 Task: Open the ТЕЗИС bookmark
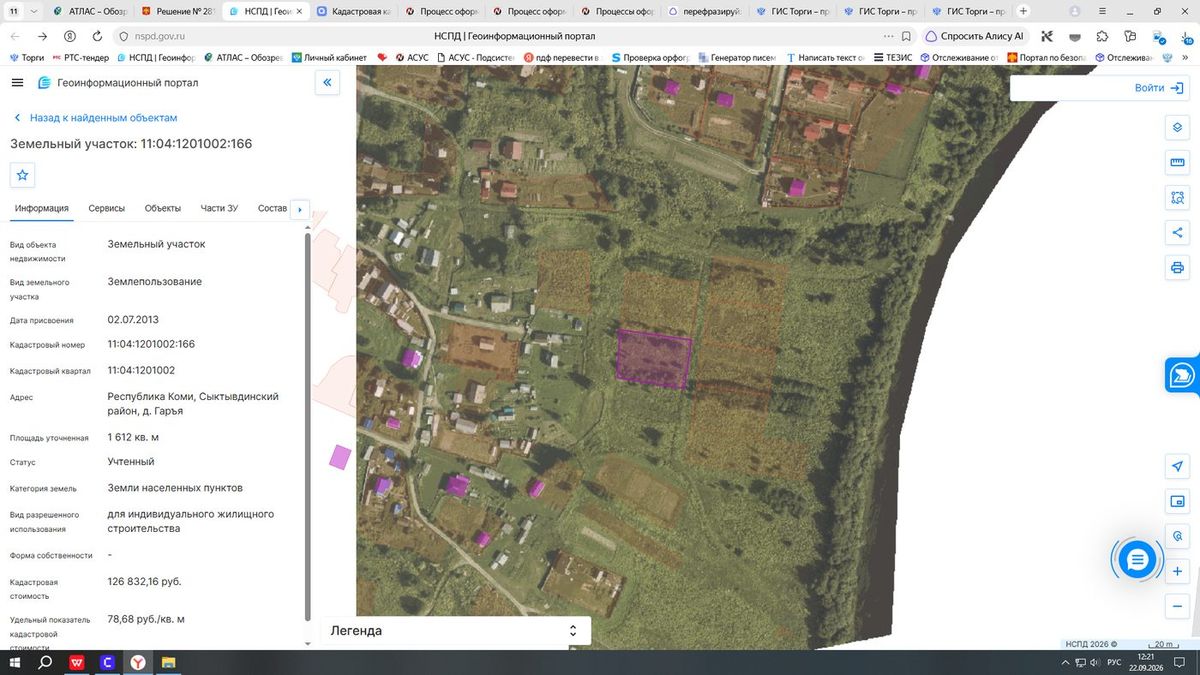[x=892, y=58]
